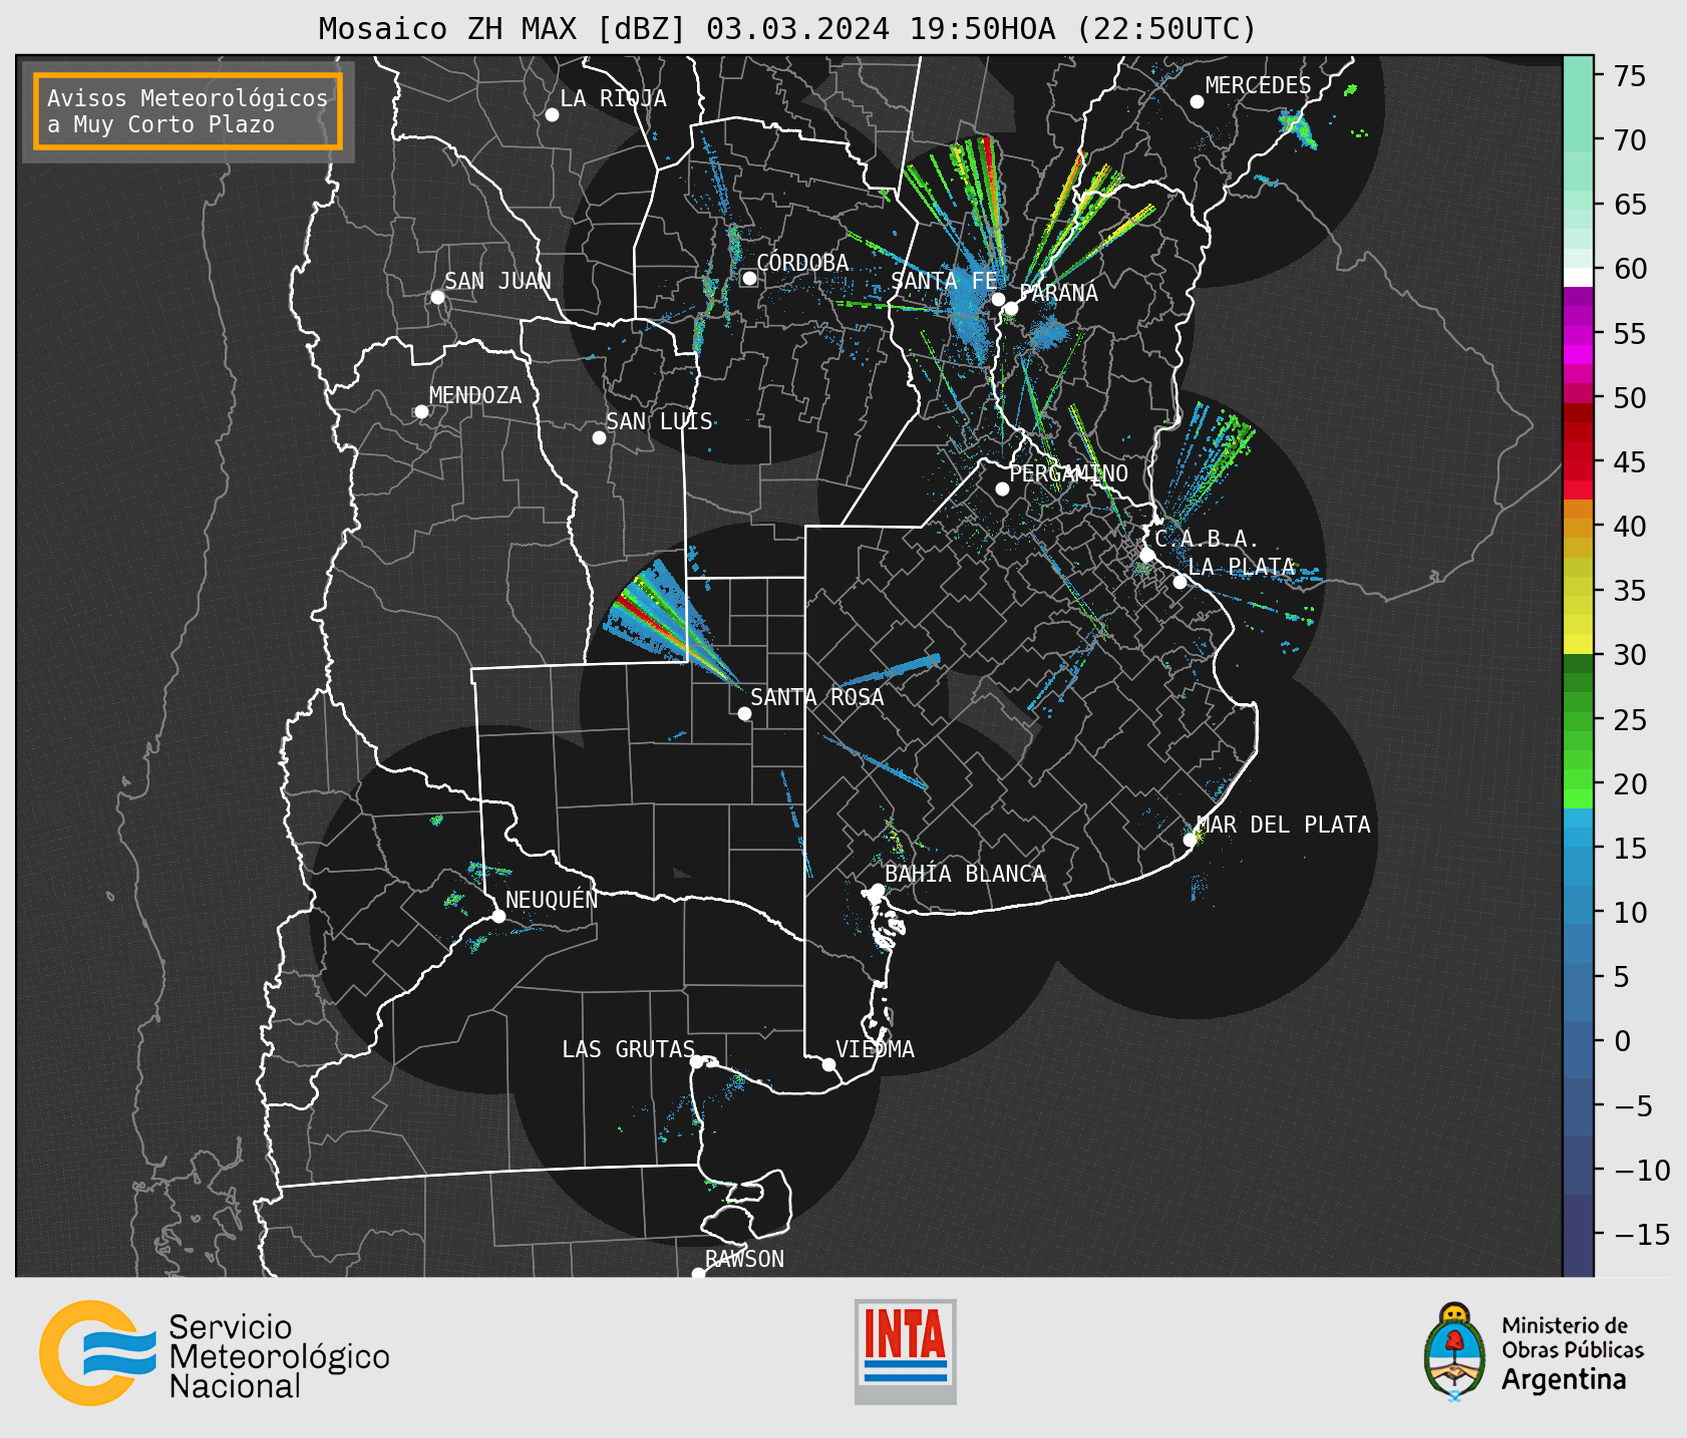
Task: Click the LAS GRUTAS city marker dot
Action: click(x=697, y=1062)
